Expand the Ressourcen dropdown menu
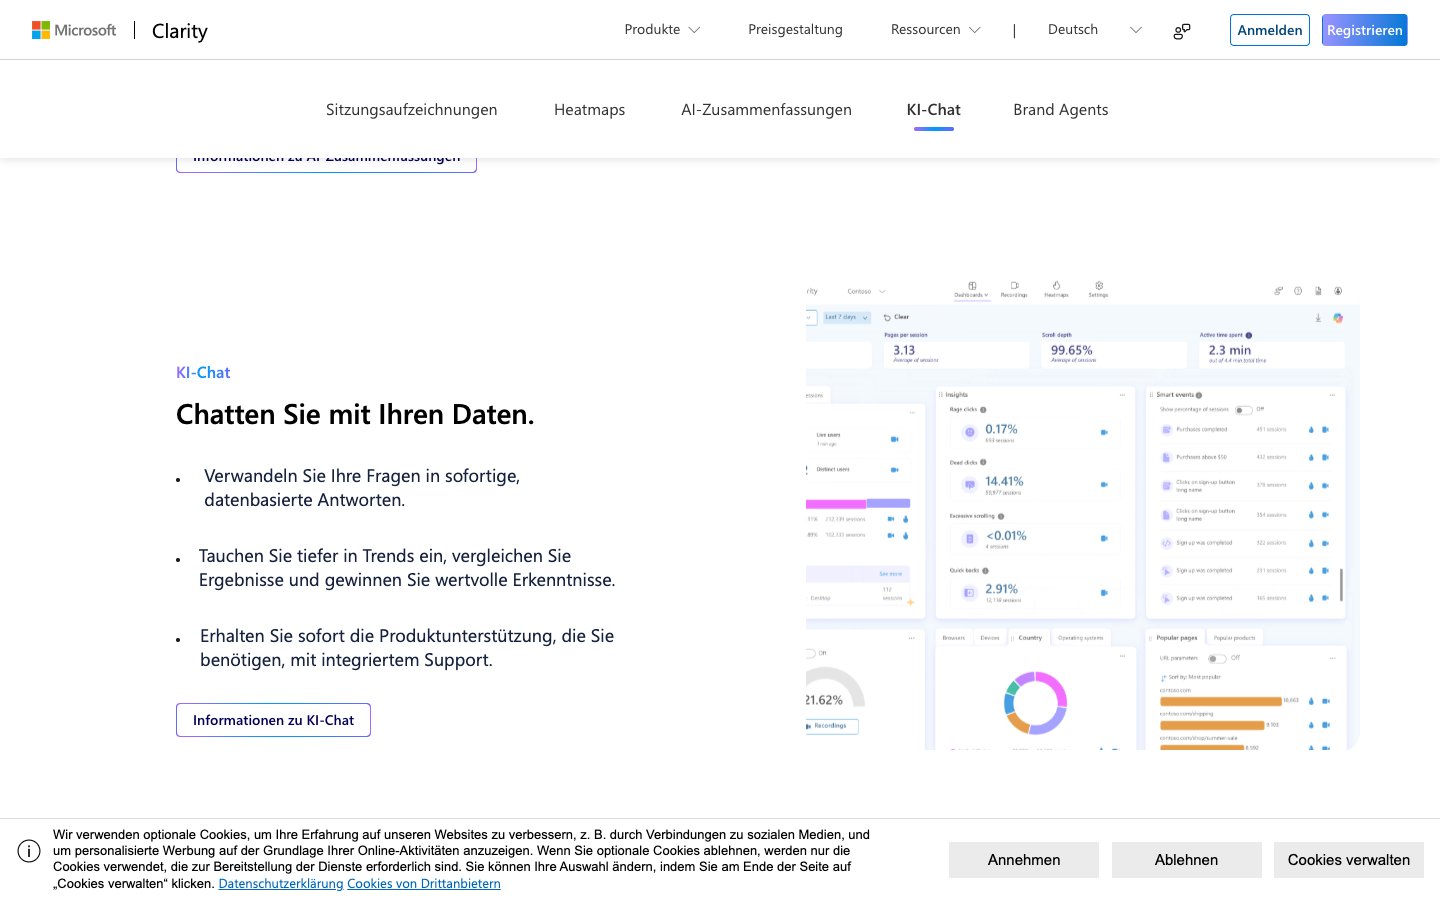 935,30
